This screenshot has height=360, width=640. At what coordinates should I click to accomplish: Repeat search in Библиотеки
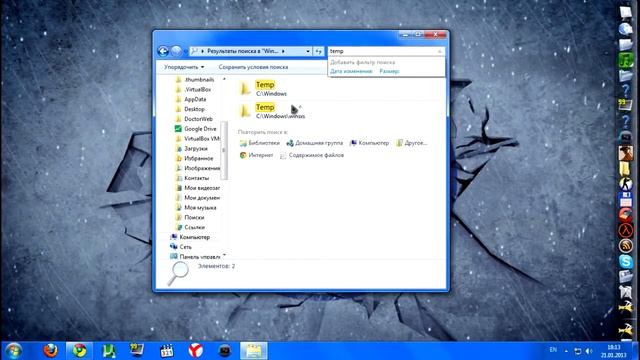260,143
